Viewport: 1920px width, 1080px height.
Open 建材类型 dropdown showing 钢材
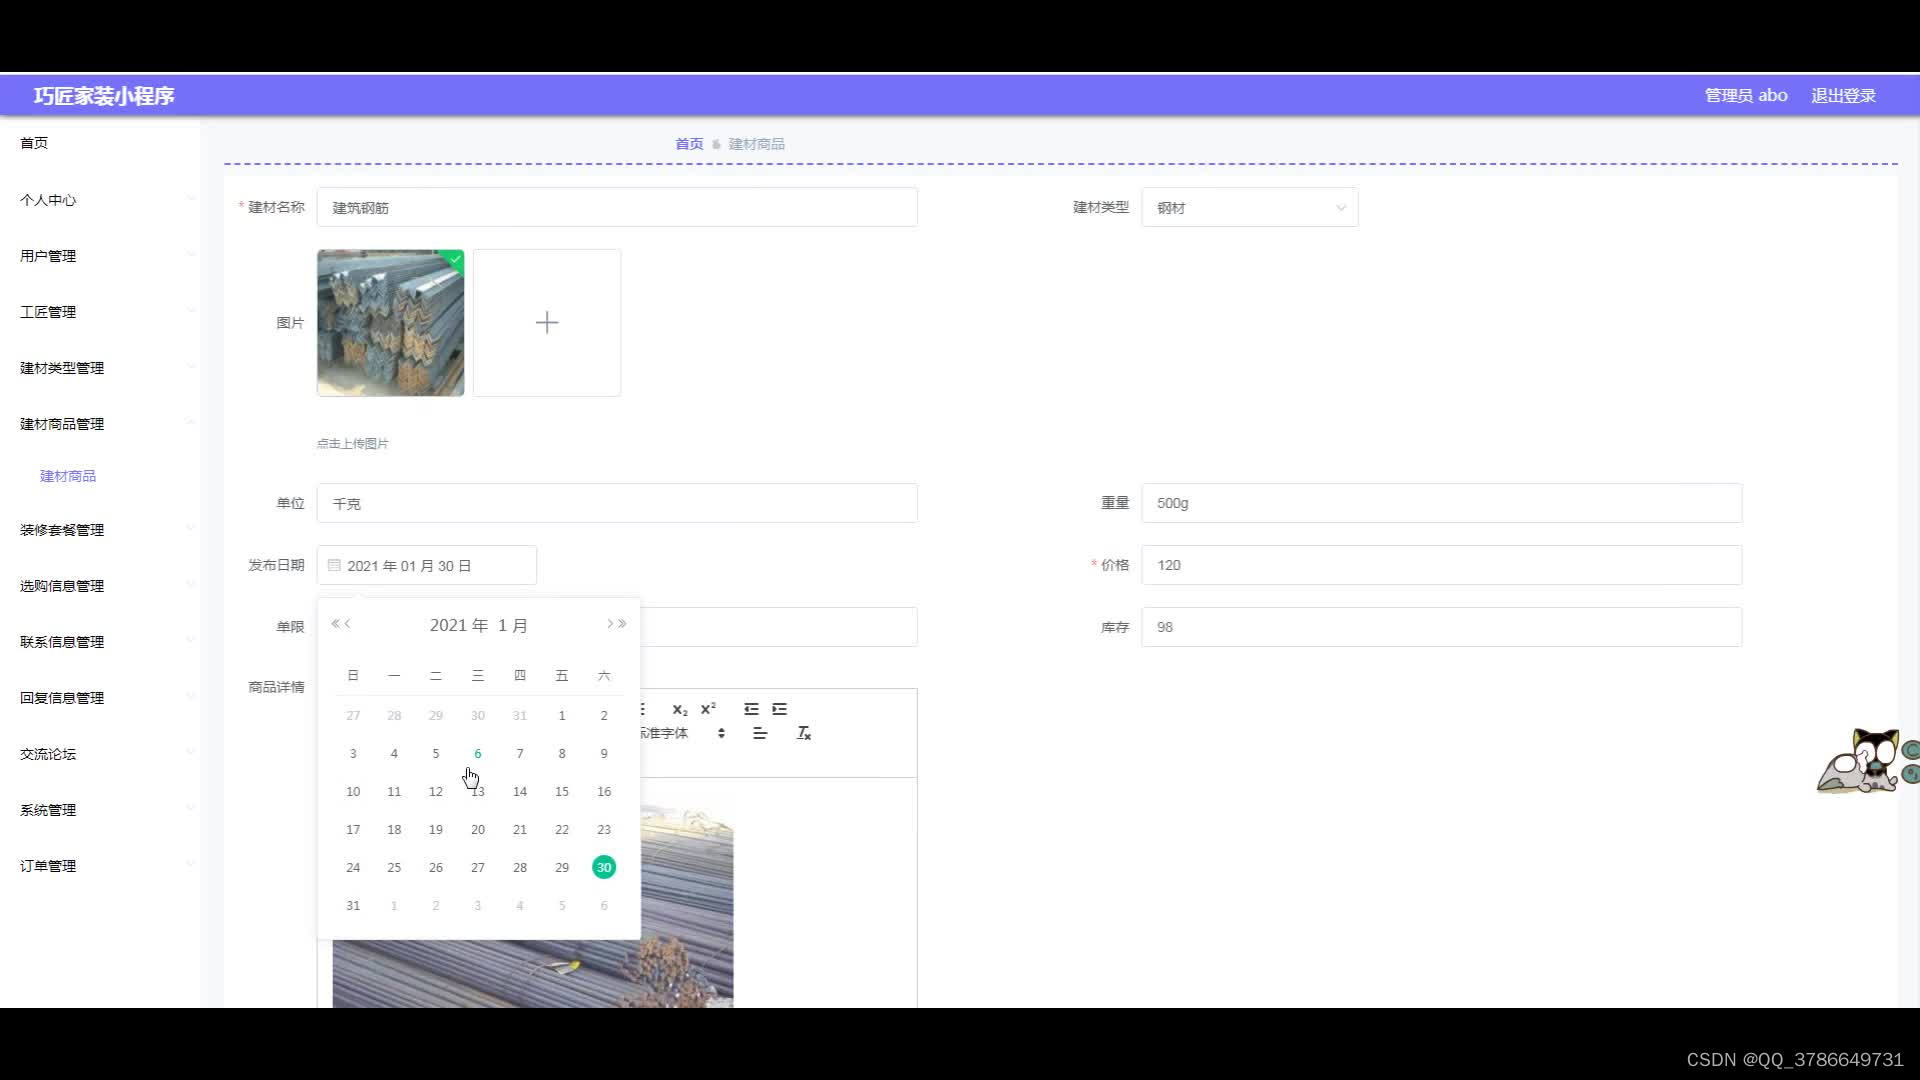1249,208
